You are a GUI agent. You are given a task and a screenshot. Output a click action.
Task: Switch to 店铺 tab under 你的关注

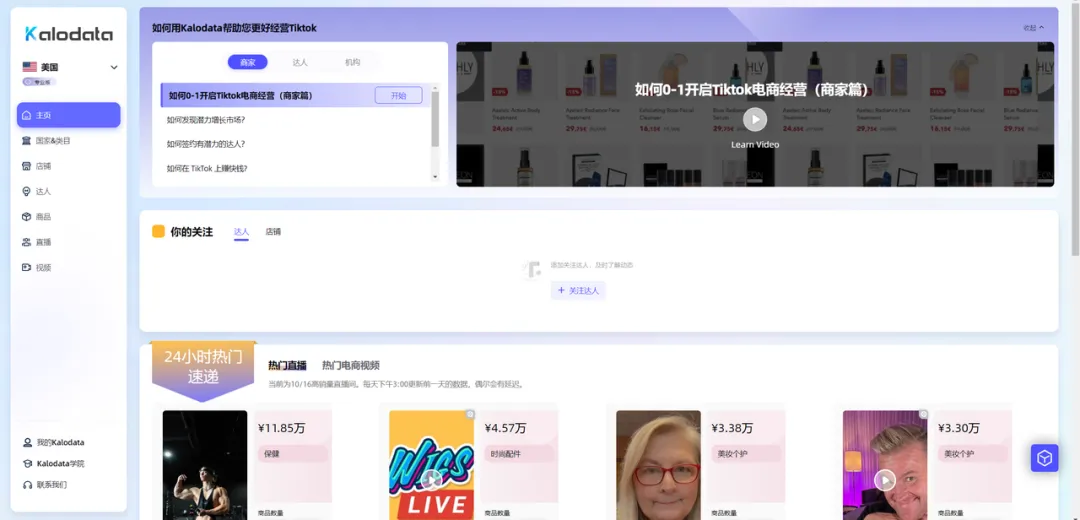click(273, 232)
